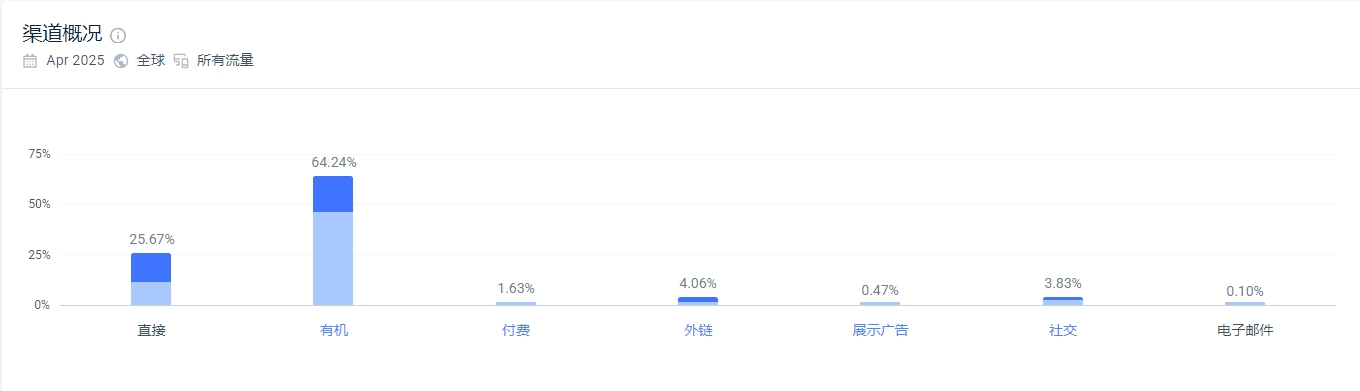Open the 有机 channel link
1360x391 pixels.
[x=334, y=330]
